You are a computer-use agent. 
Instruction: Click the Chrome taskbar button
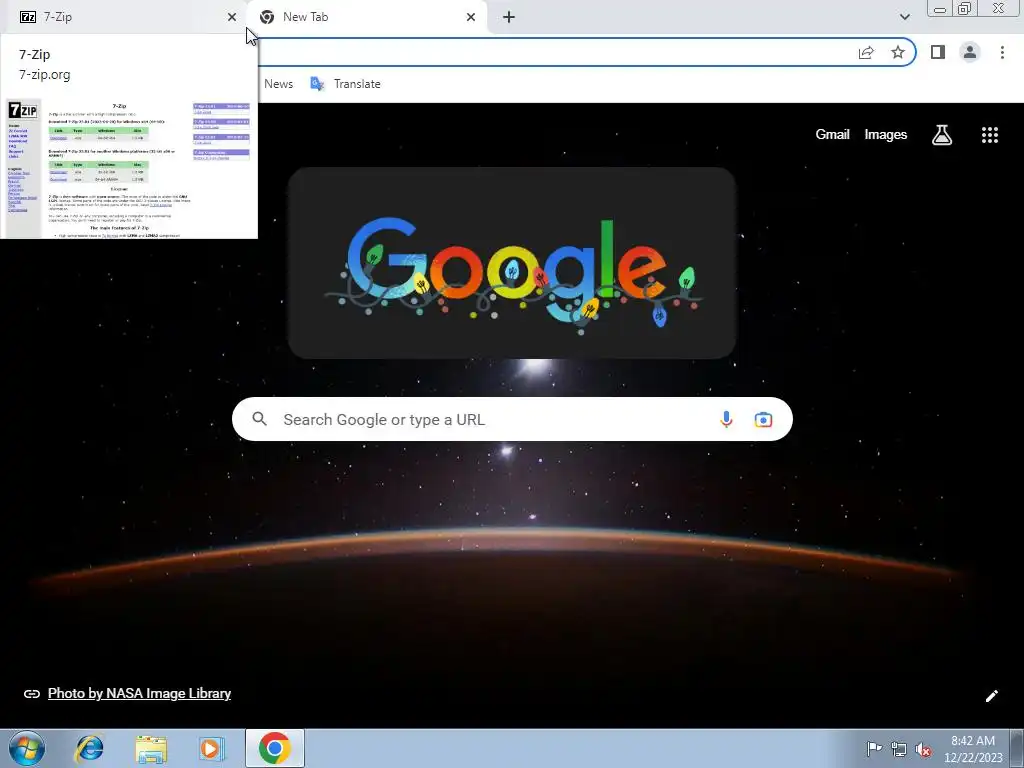click(275, 748)
